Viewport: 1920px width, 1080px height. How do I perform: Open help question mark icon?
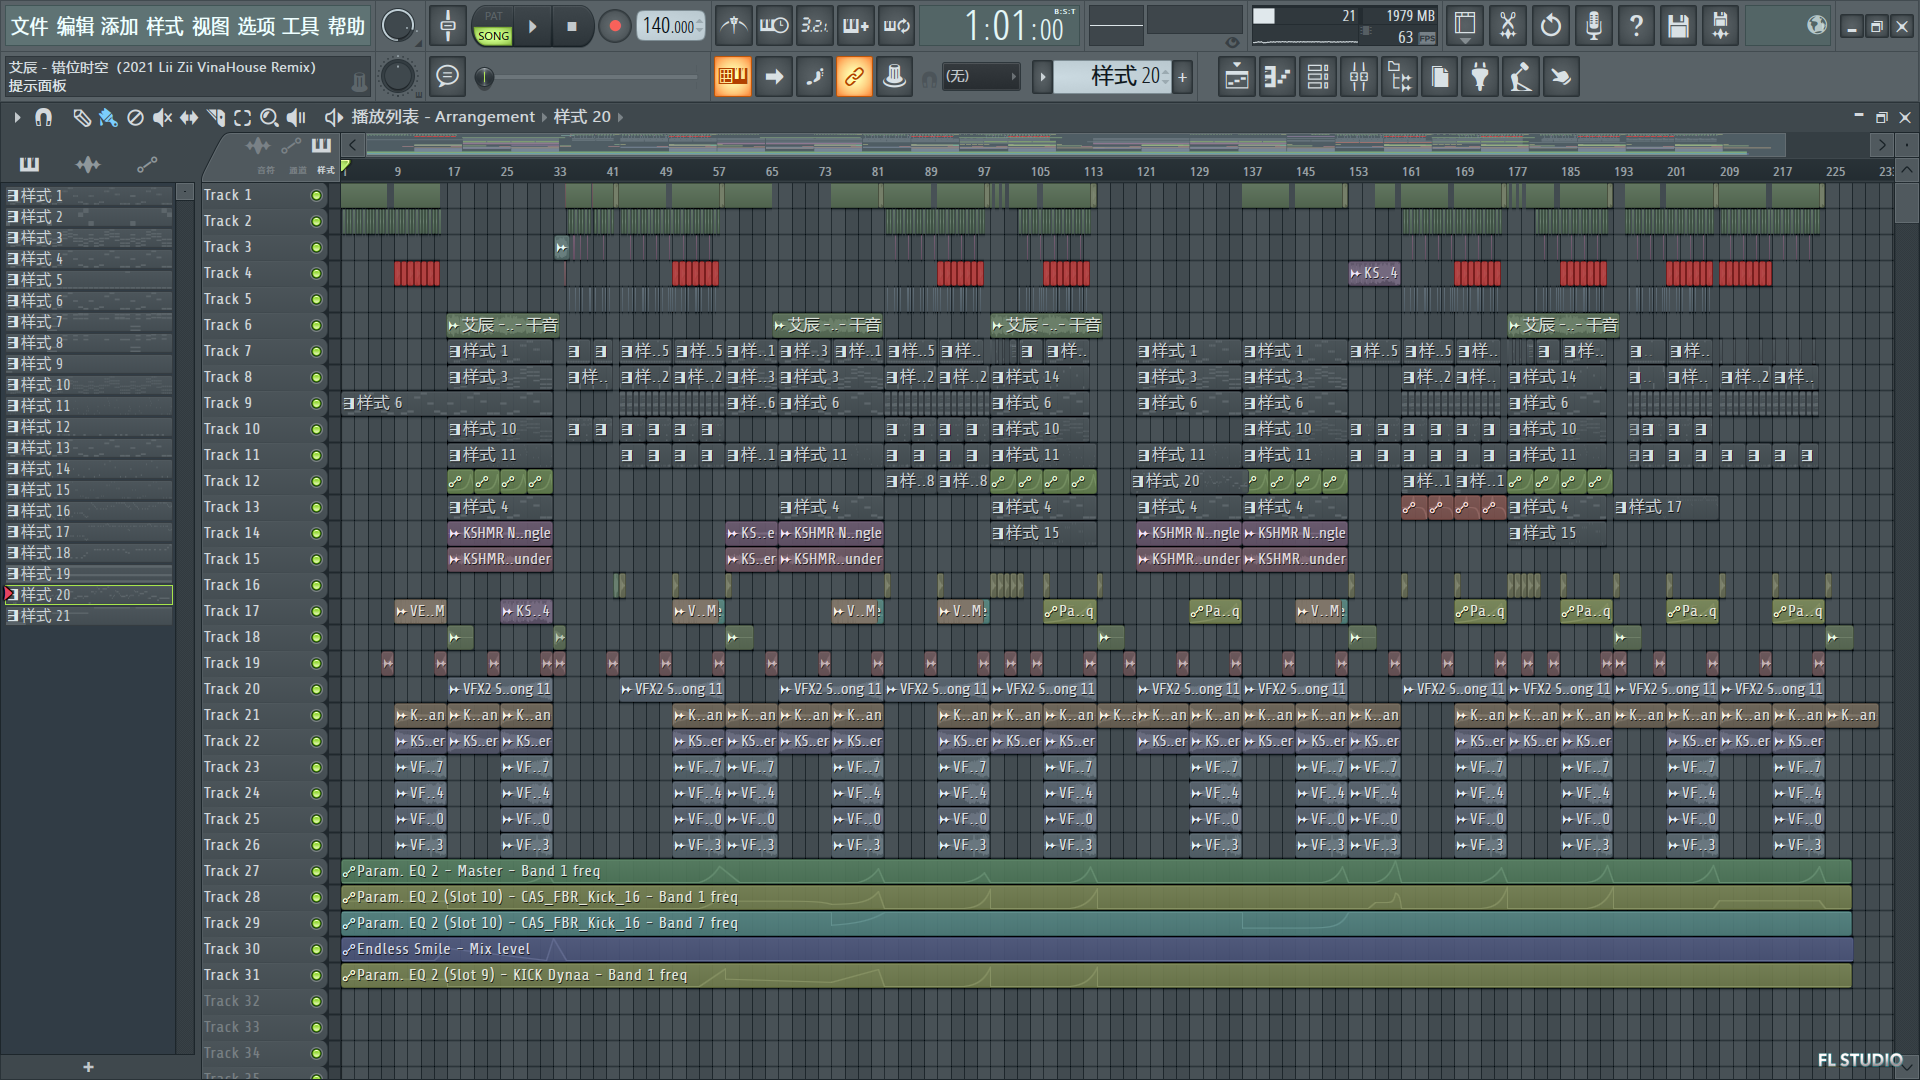pyautogui.click(x=1636, y=26)
